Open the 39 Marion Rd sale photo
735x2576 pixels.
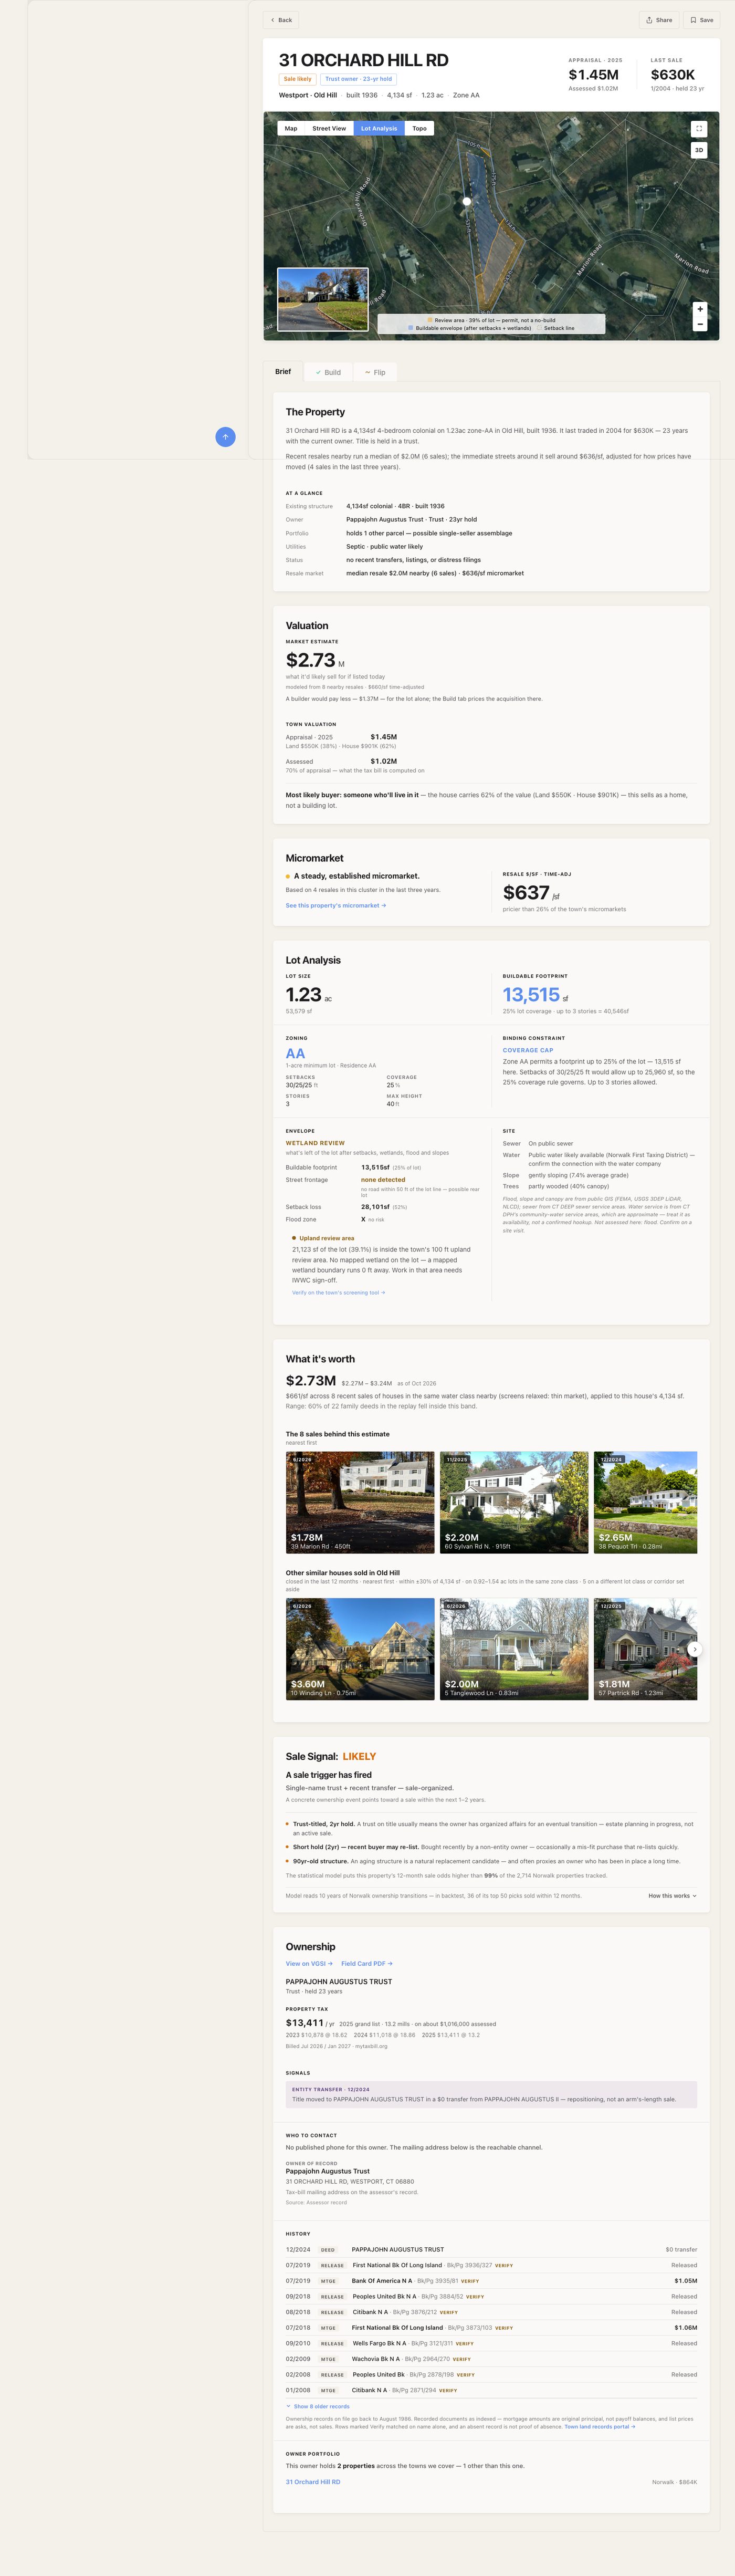click(x=360, y=1502)
